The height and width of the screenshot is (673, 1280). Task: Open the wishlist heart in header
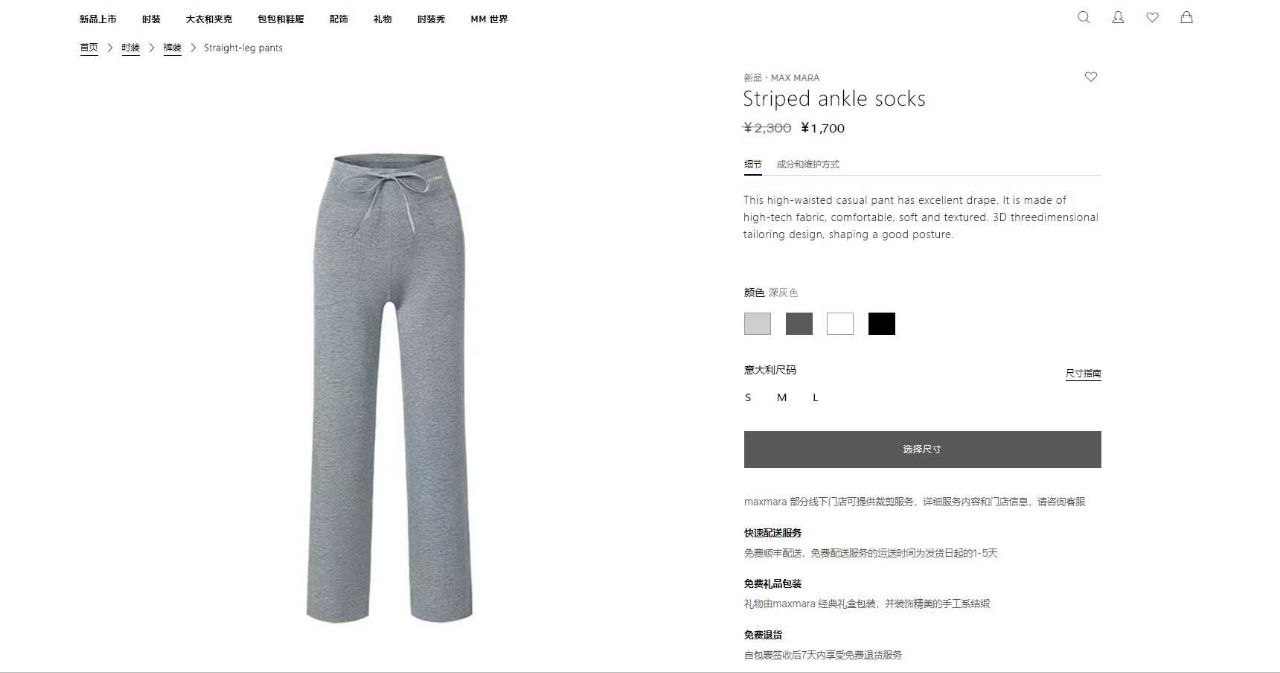[1152, 17]
